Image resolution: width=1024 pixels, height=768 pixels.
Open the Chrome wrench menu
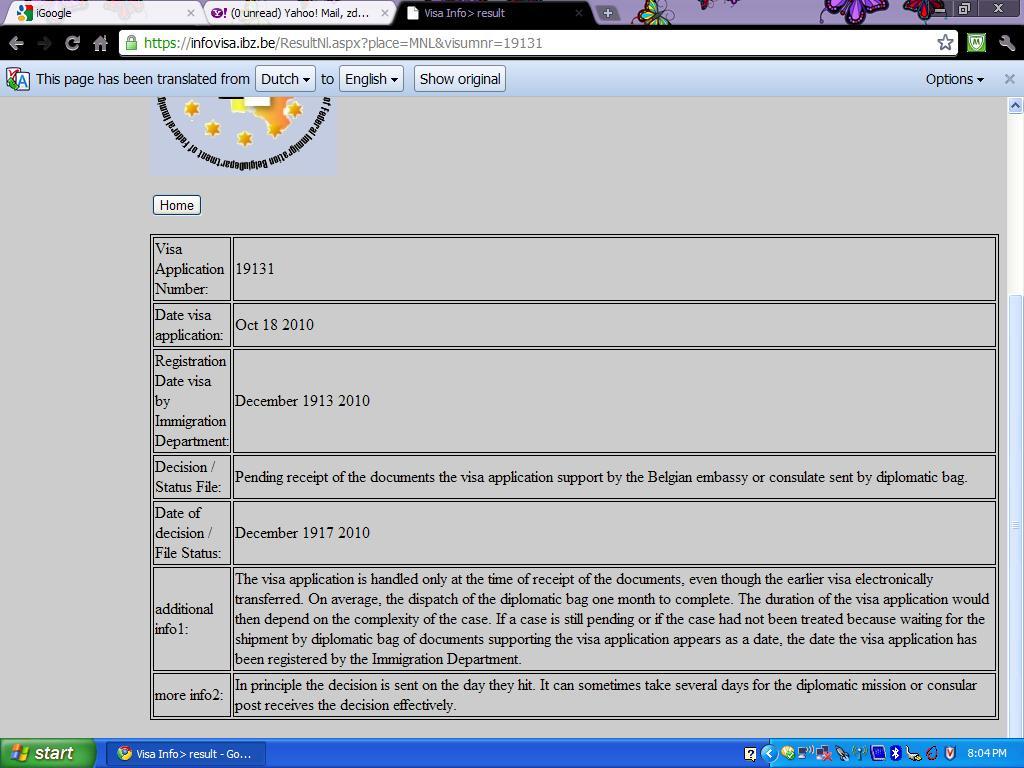1006,43
